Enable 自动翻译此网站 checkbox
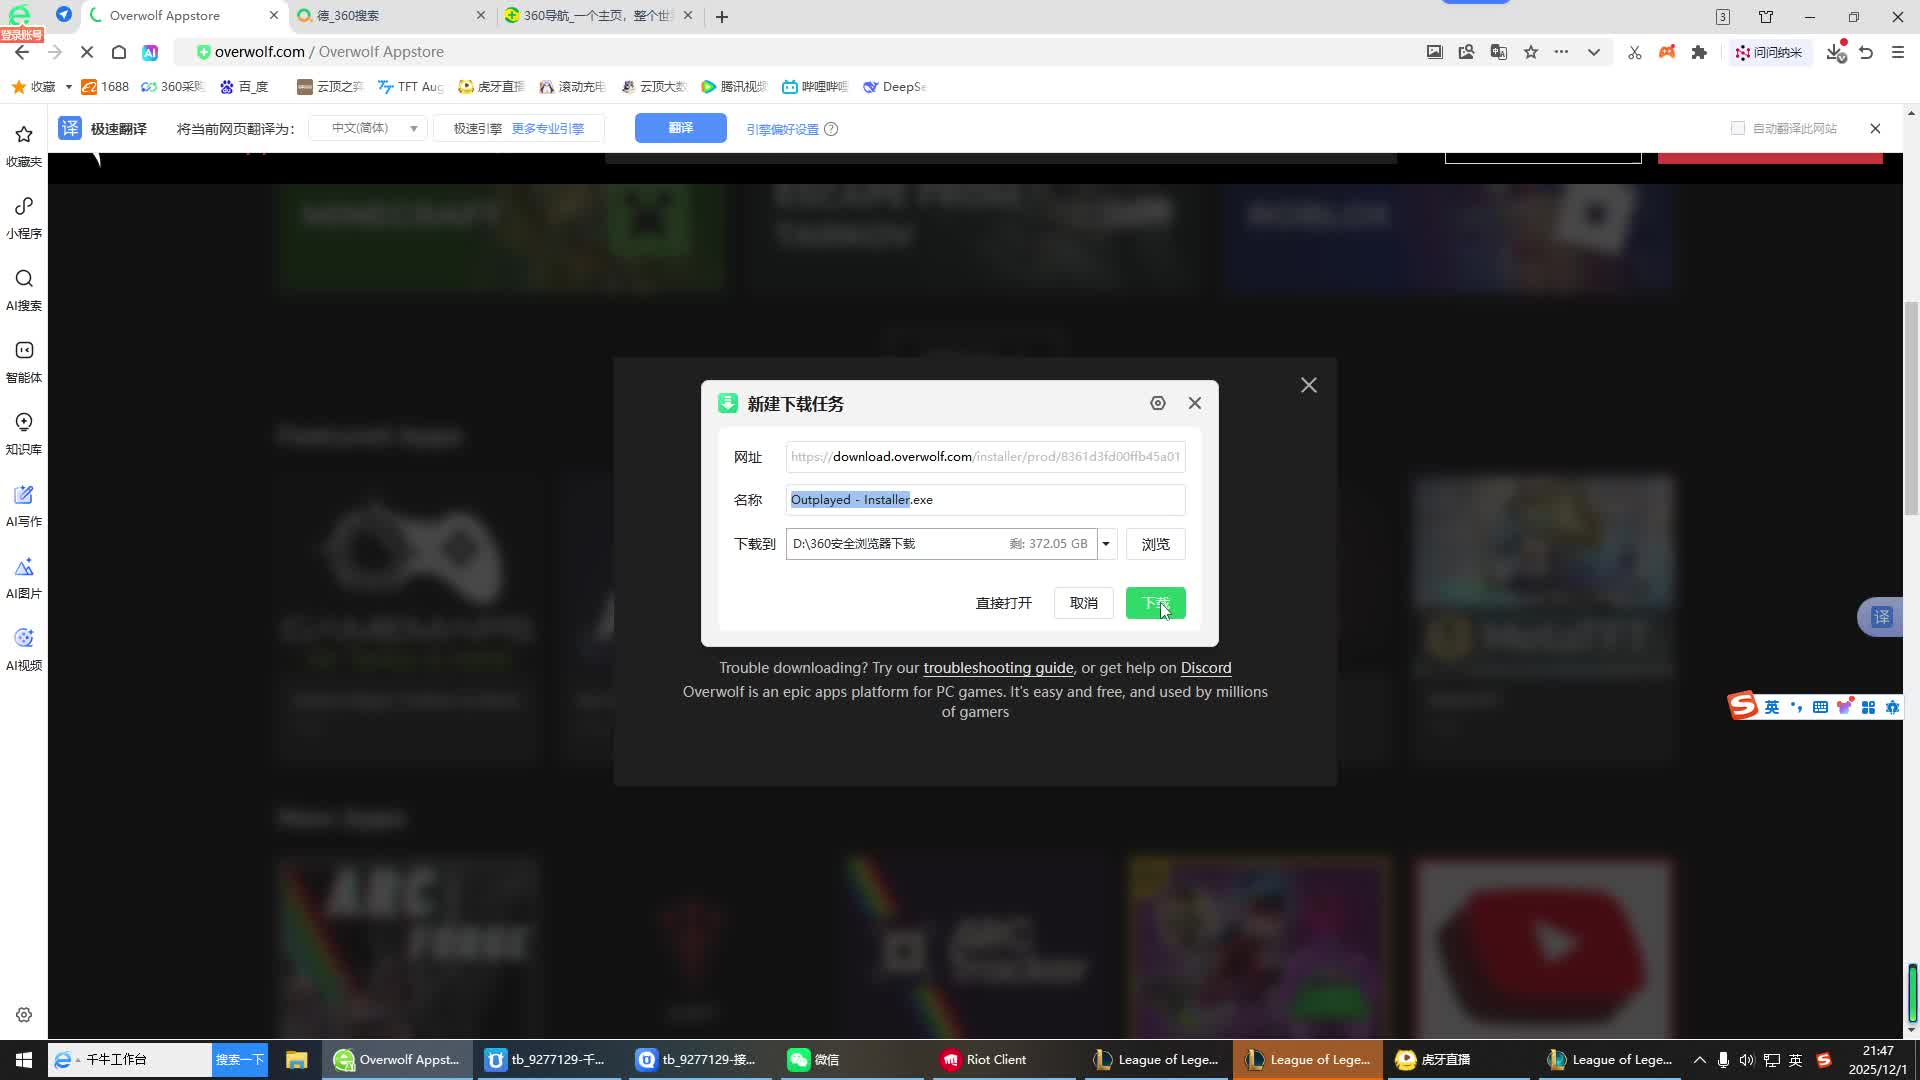This screenshot has width=1920, height=1080. tap(1738, 128)
